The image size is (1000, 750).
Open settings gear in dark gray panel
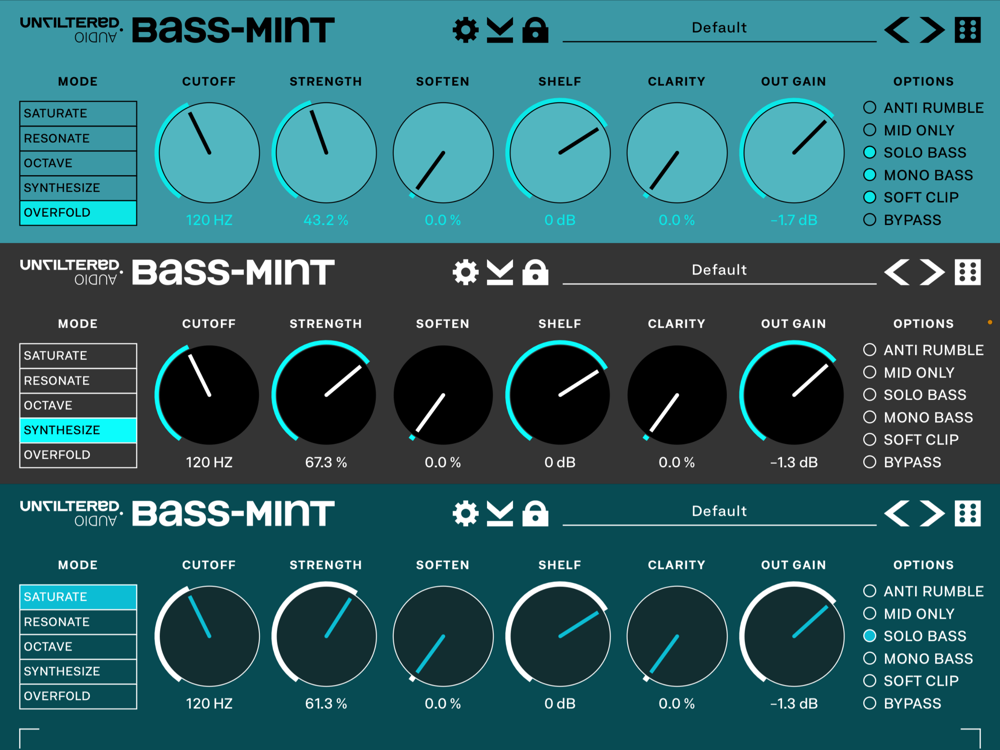(466, 272)
